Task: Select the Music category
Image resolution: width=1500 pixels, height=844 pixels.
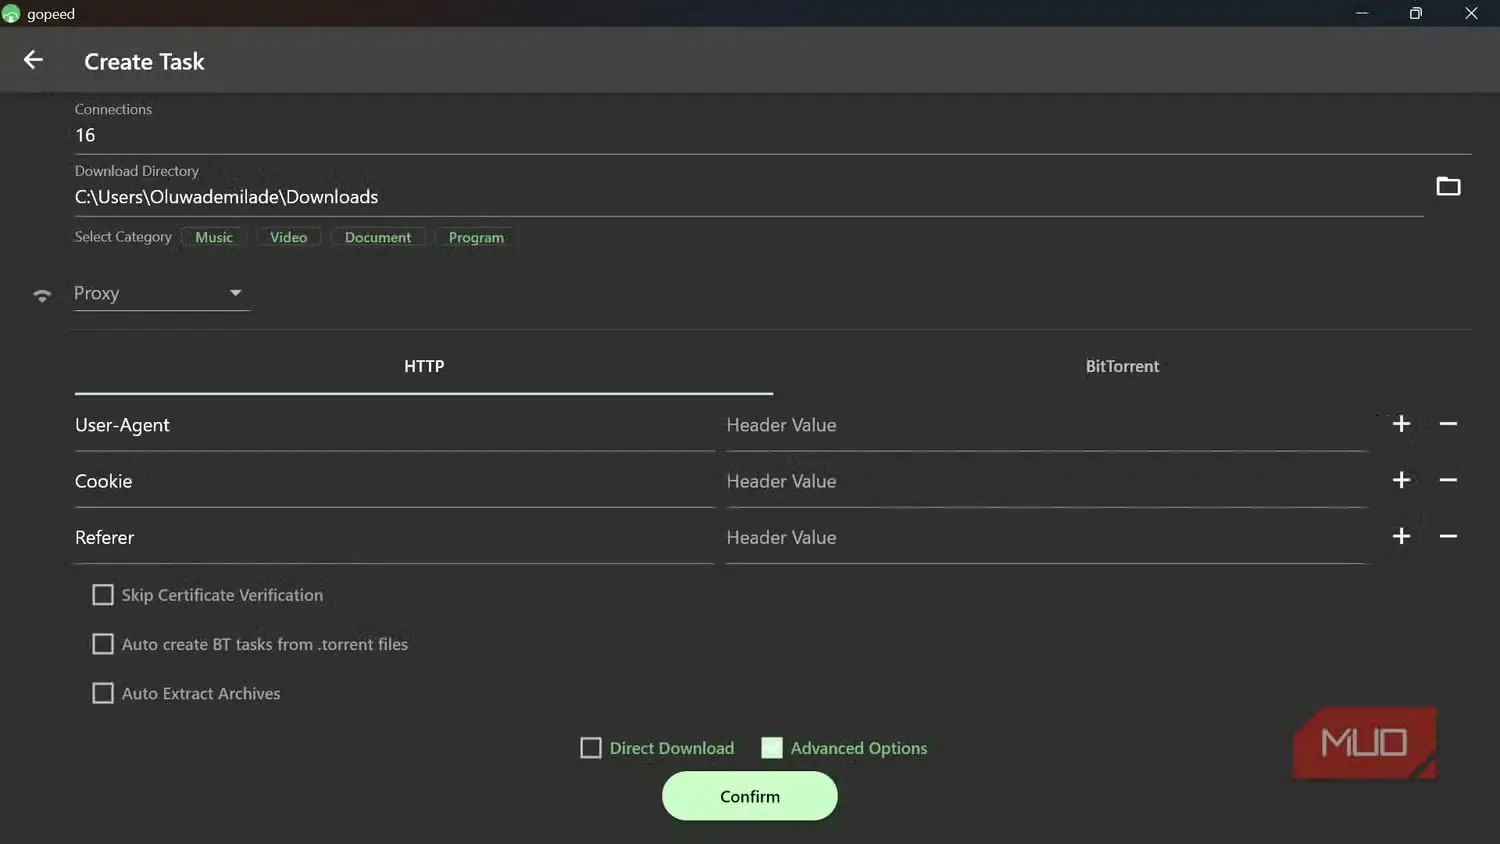Action: tap(214, 237)
